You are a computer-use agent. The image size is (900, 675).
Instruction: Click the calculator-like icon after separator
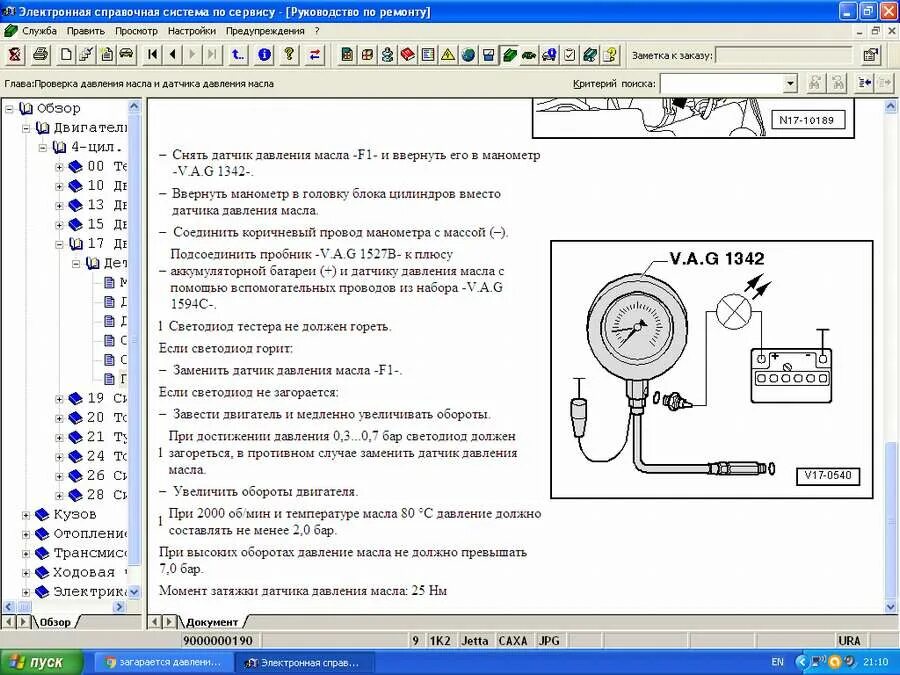tap(347, 55)
